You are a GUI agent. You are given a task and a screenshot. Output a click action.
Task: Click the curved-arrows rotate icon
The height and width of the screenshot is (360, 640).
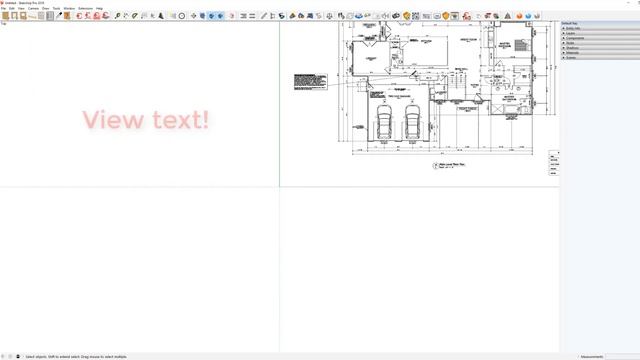[x=282, y=16]
